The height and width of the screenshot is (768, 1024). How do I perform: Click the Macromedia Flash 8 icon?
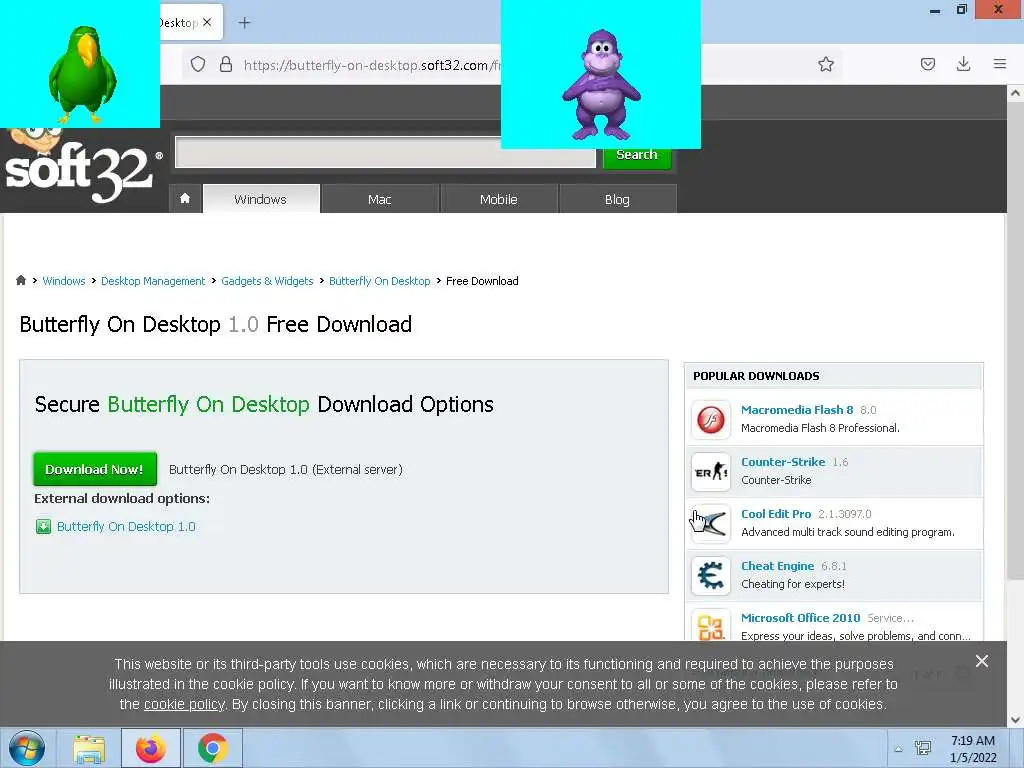click(x=711, y=419)
